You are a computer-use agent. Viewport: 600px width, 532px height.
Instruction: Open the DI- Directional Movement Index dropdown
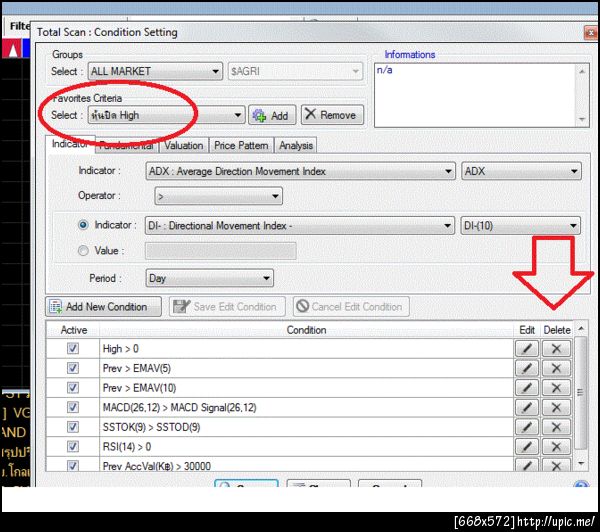pos(300,226)
